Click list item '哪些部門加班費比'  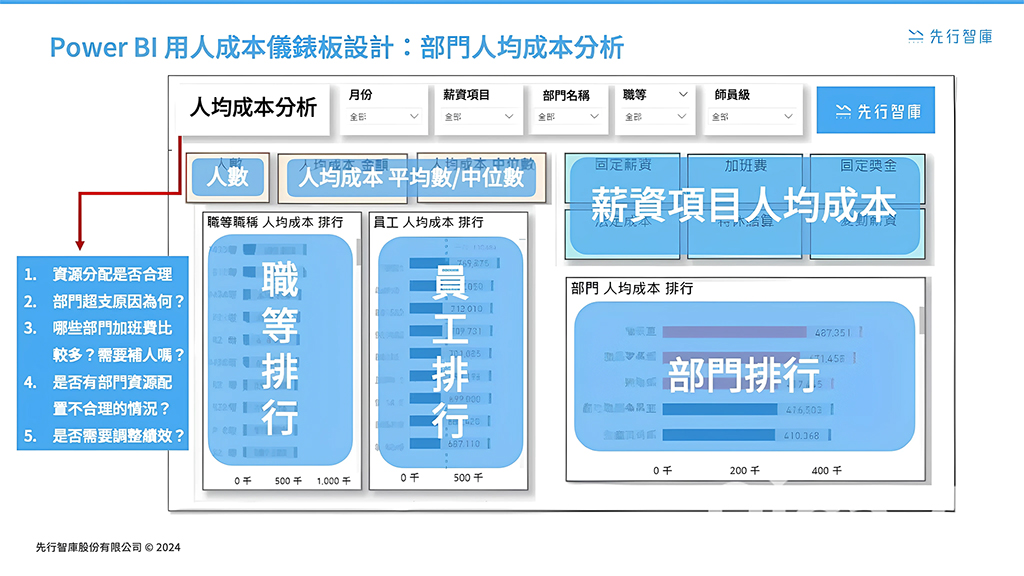coord(112,328)
